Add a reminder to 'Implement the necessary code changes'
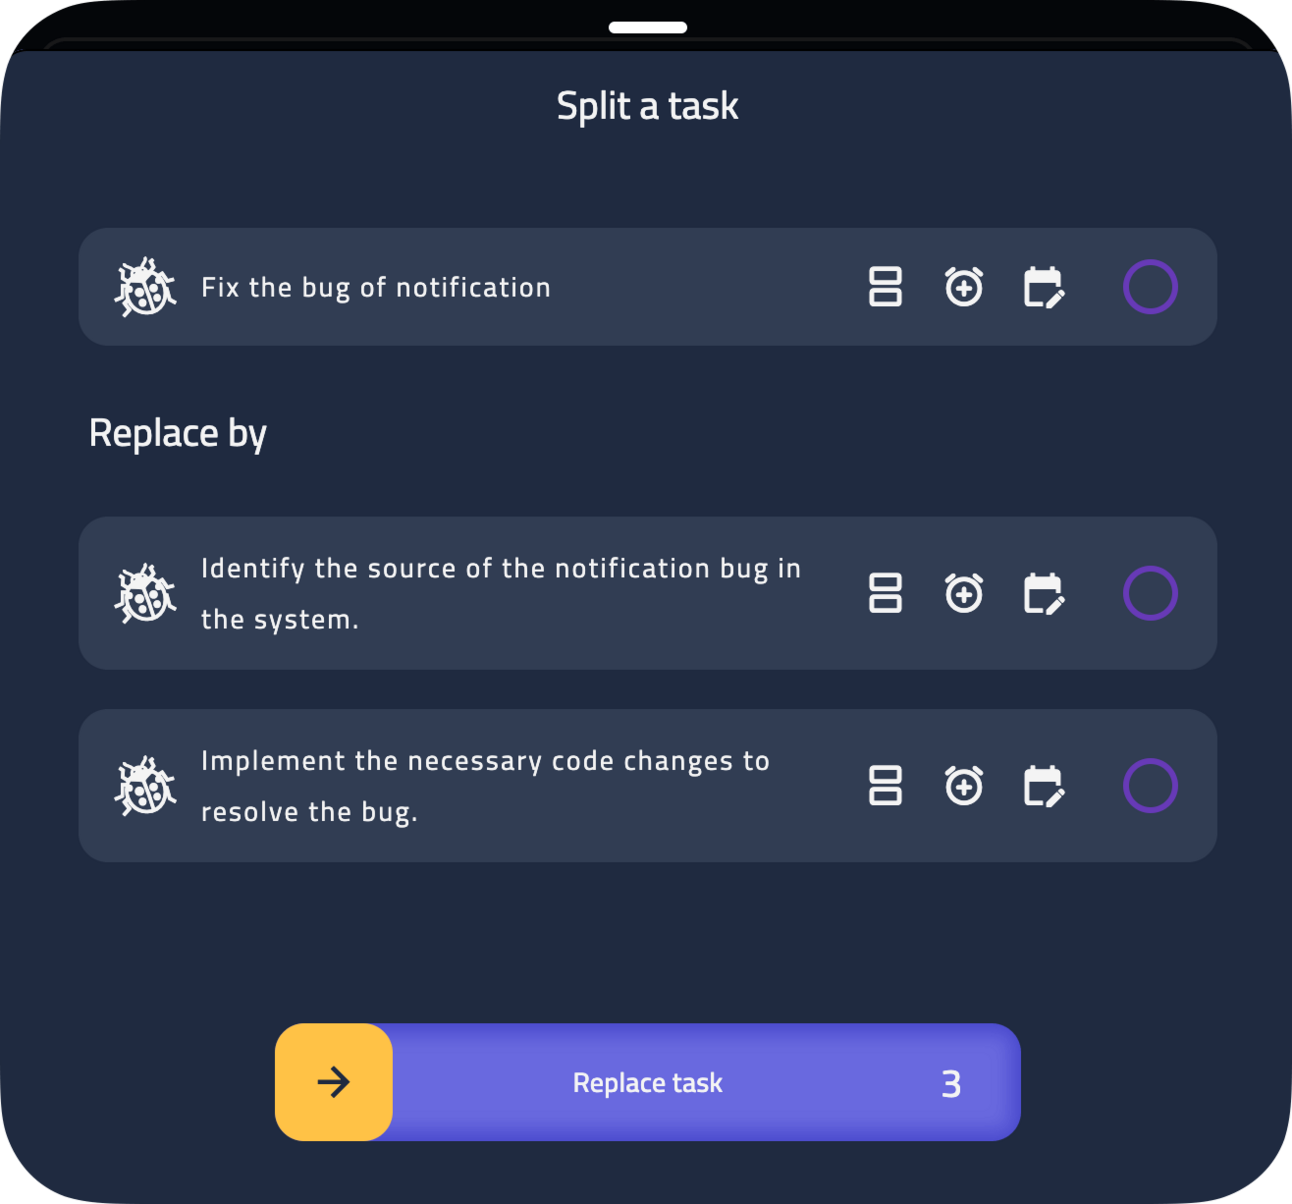The width and height of the screenshot is (1292, 1204). pyautogui.click(x=963, y=786)
